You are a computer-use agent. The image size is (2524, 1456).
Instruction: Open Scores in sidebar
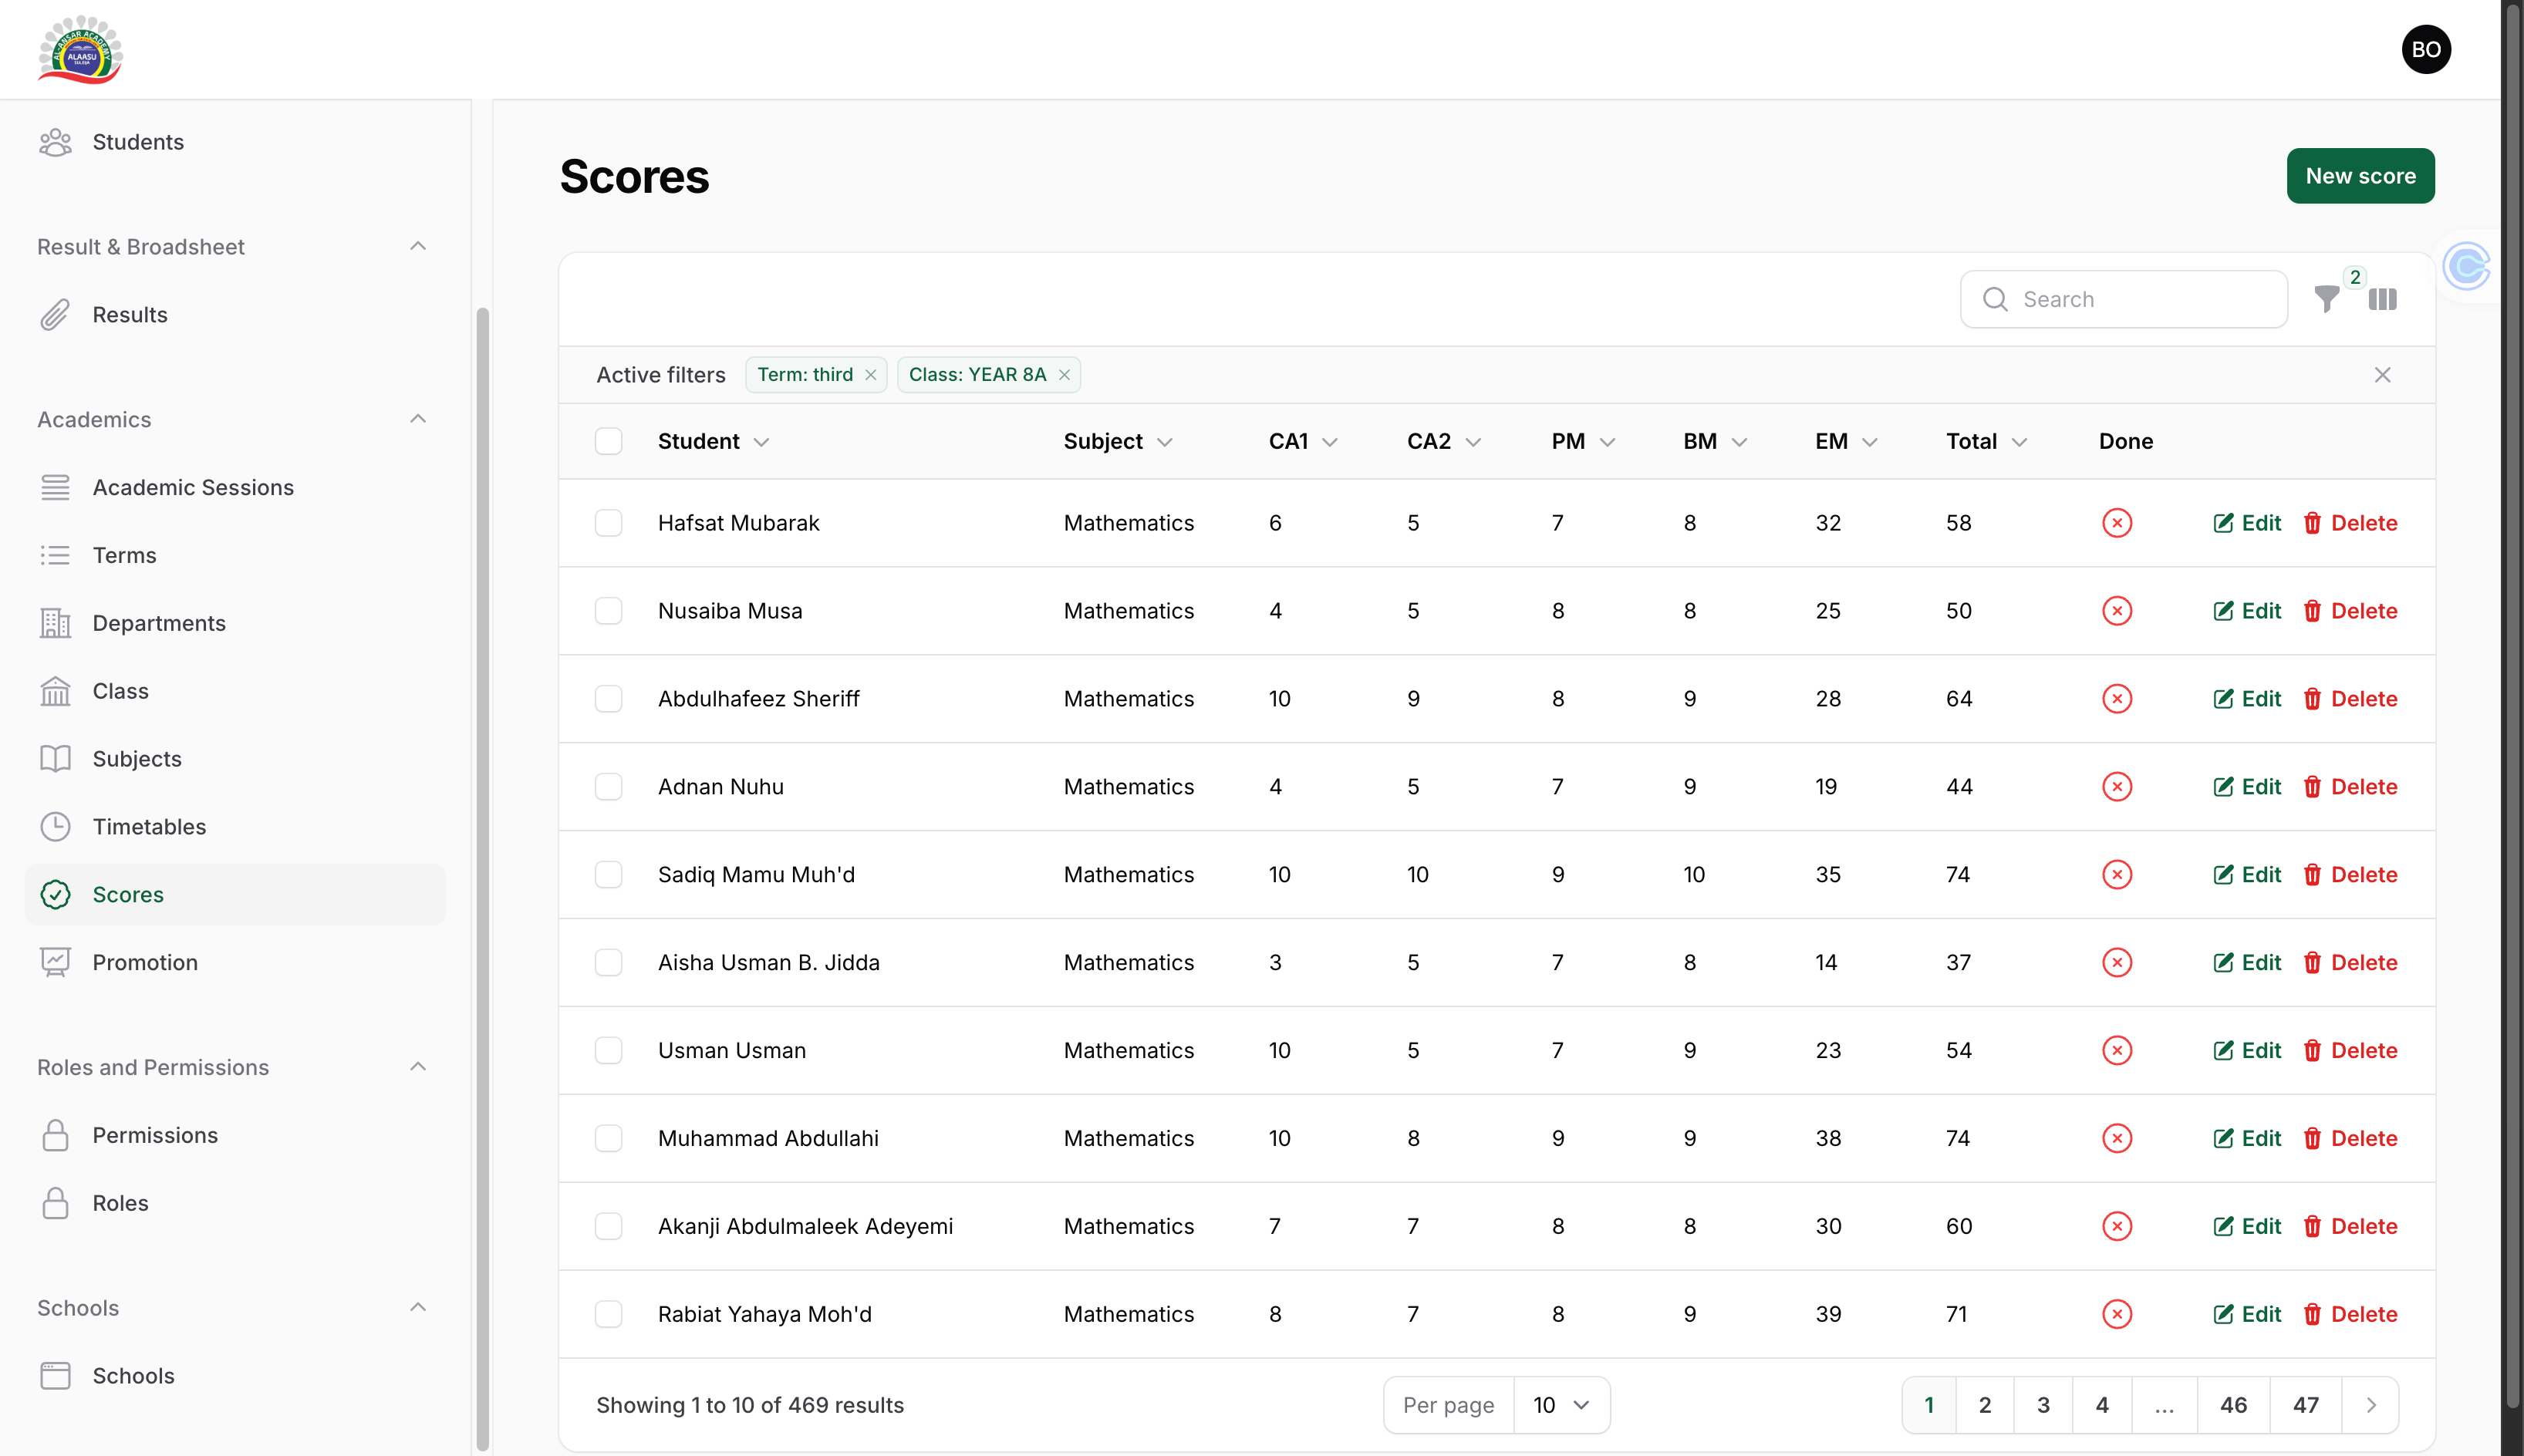click(235, 895)
